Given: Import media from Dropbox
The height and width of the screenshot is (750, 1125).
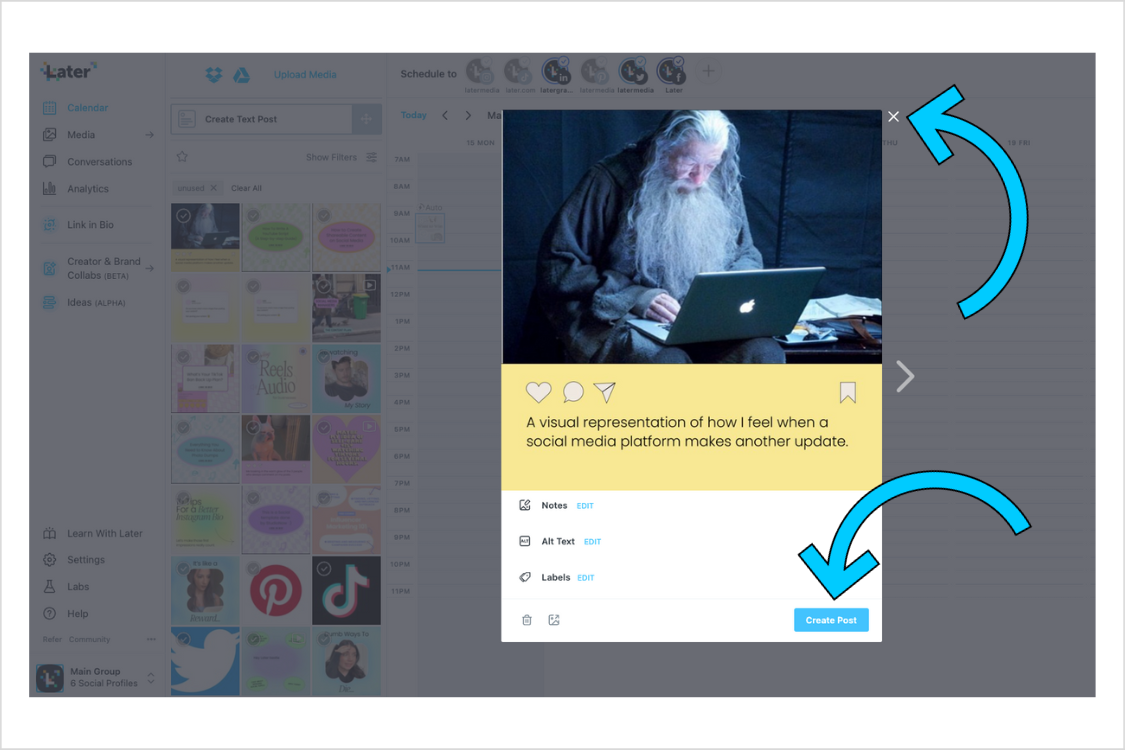Looking at the screenshot, I should (x=213, y=74).
